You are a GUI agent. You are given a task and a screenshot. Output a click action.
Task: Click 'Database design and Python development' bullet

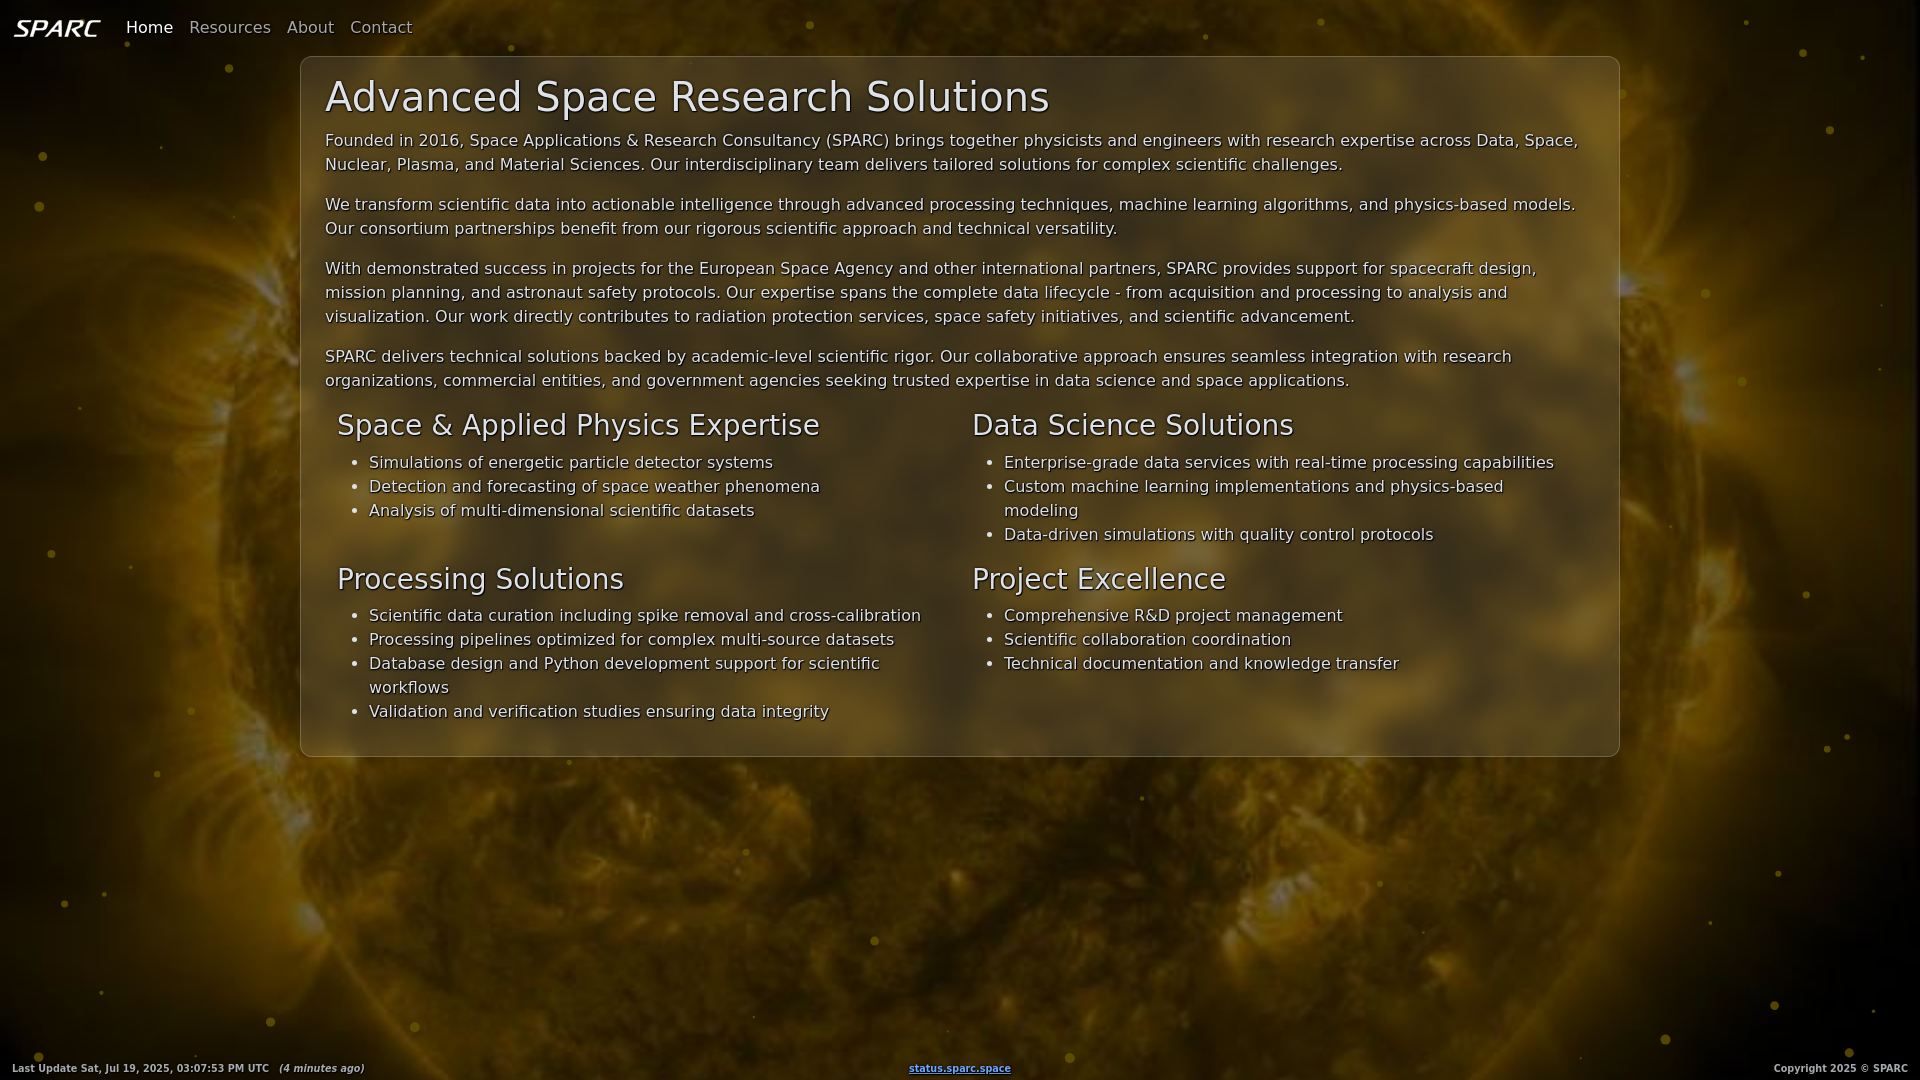coord(624,675)
